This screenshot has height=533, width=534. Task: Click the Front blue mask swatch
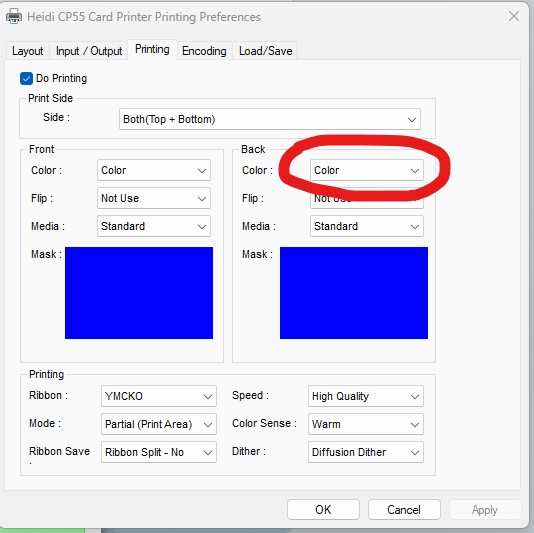(139, 293)
